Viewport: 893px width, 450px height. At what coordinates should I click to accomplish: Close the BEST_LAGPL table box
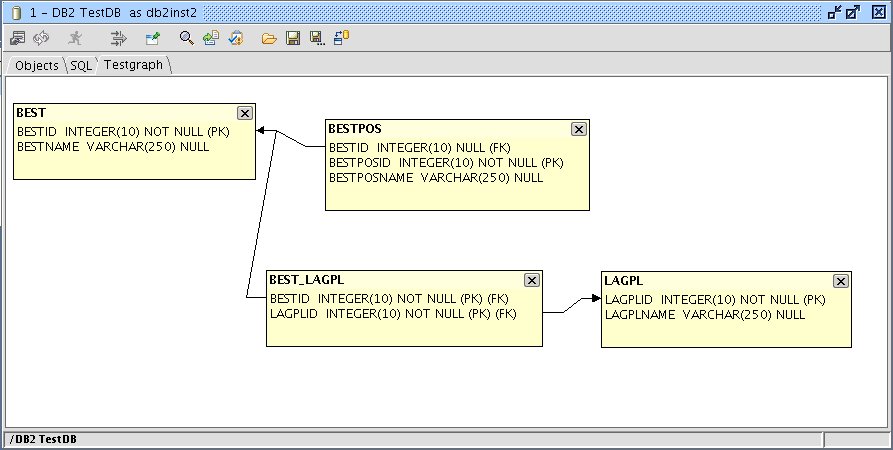click(531, 281)
